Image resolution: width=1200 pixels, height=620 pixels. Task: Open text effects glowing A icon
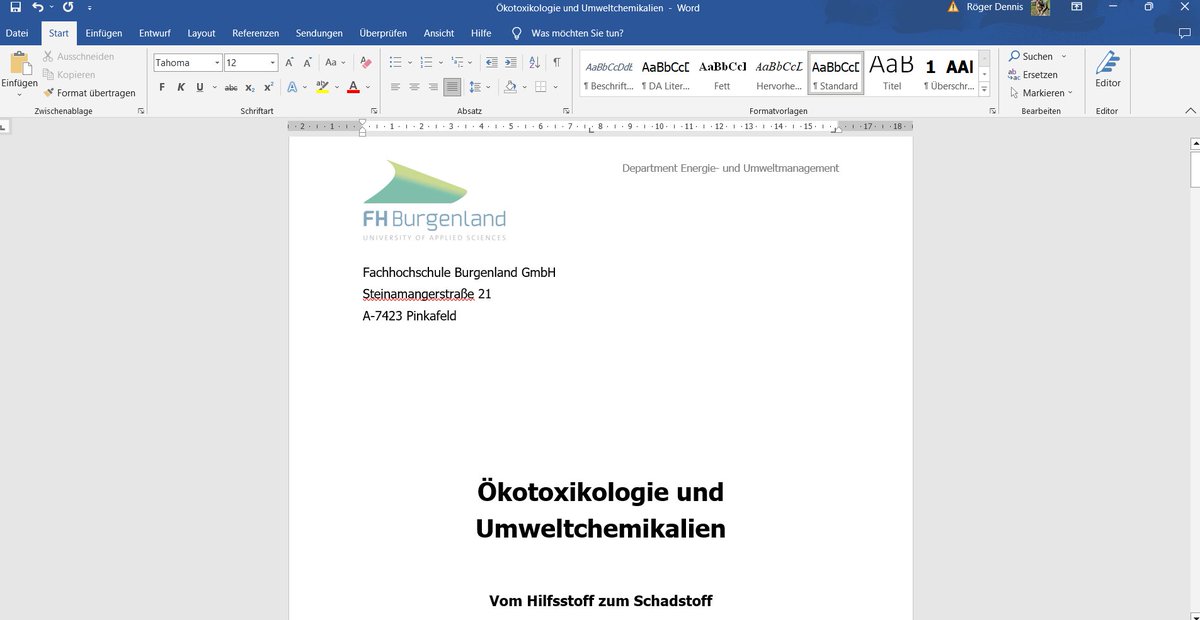click(292, 87)
